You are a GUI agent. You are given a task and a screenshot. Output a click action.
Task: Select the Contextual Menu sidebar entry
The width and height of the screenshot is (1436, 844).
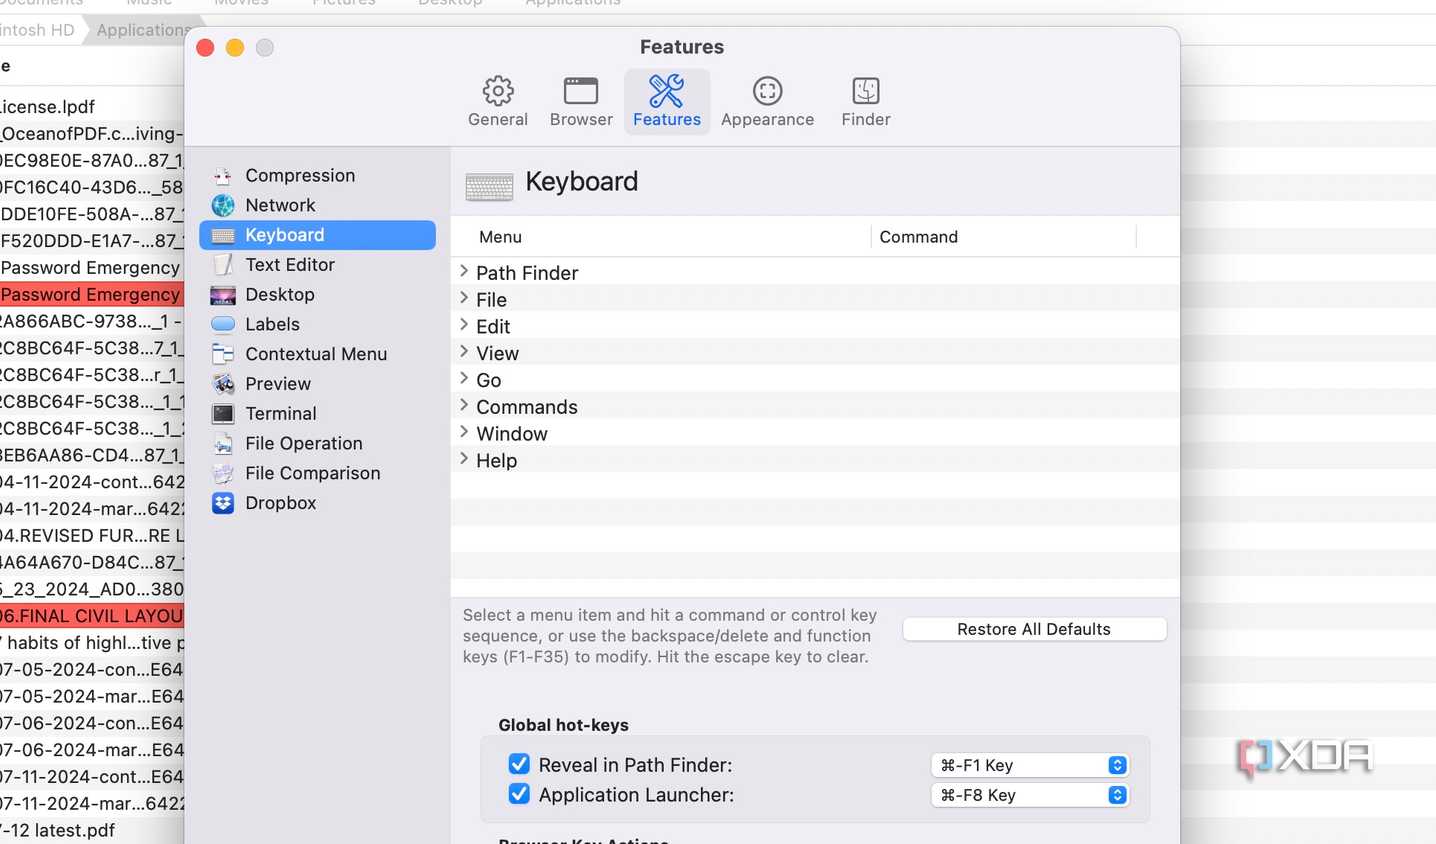click(317, 354)
